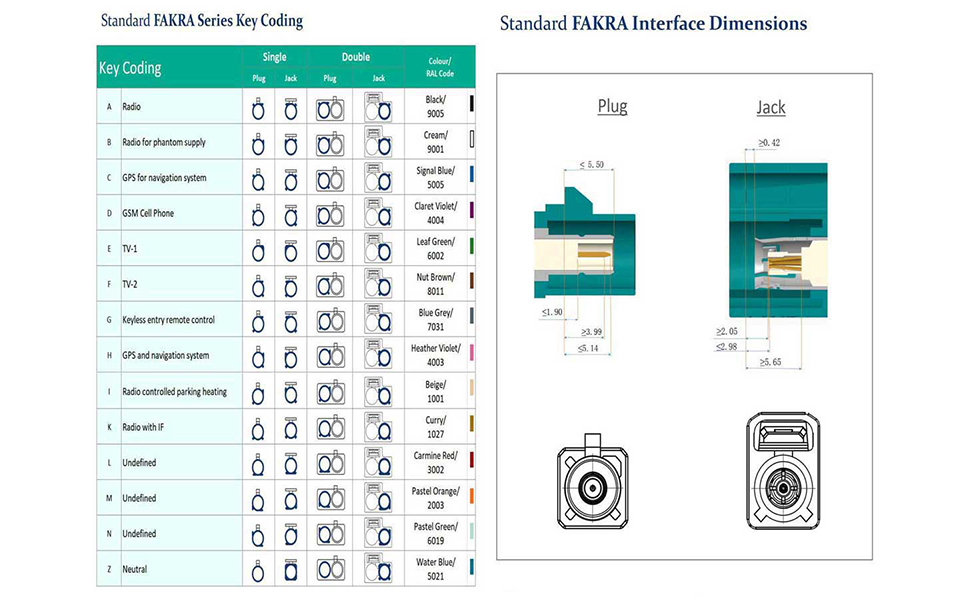This screenshot has height=600, width=970.
Task: Select the double jack icon in the TV-2 row
Action: (x=378, y=285)
